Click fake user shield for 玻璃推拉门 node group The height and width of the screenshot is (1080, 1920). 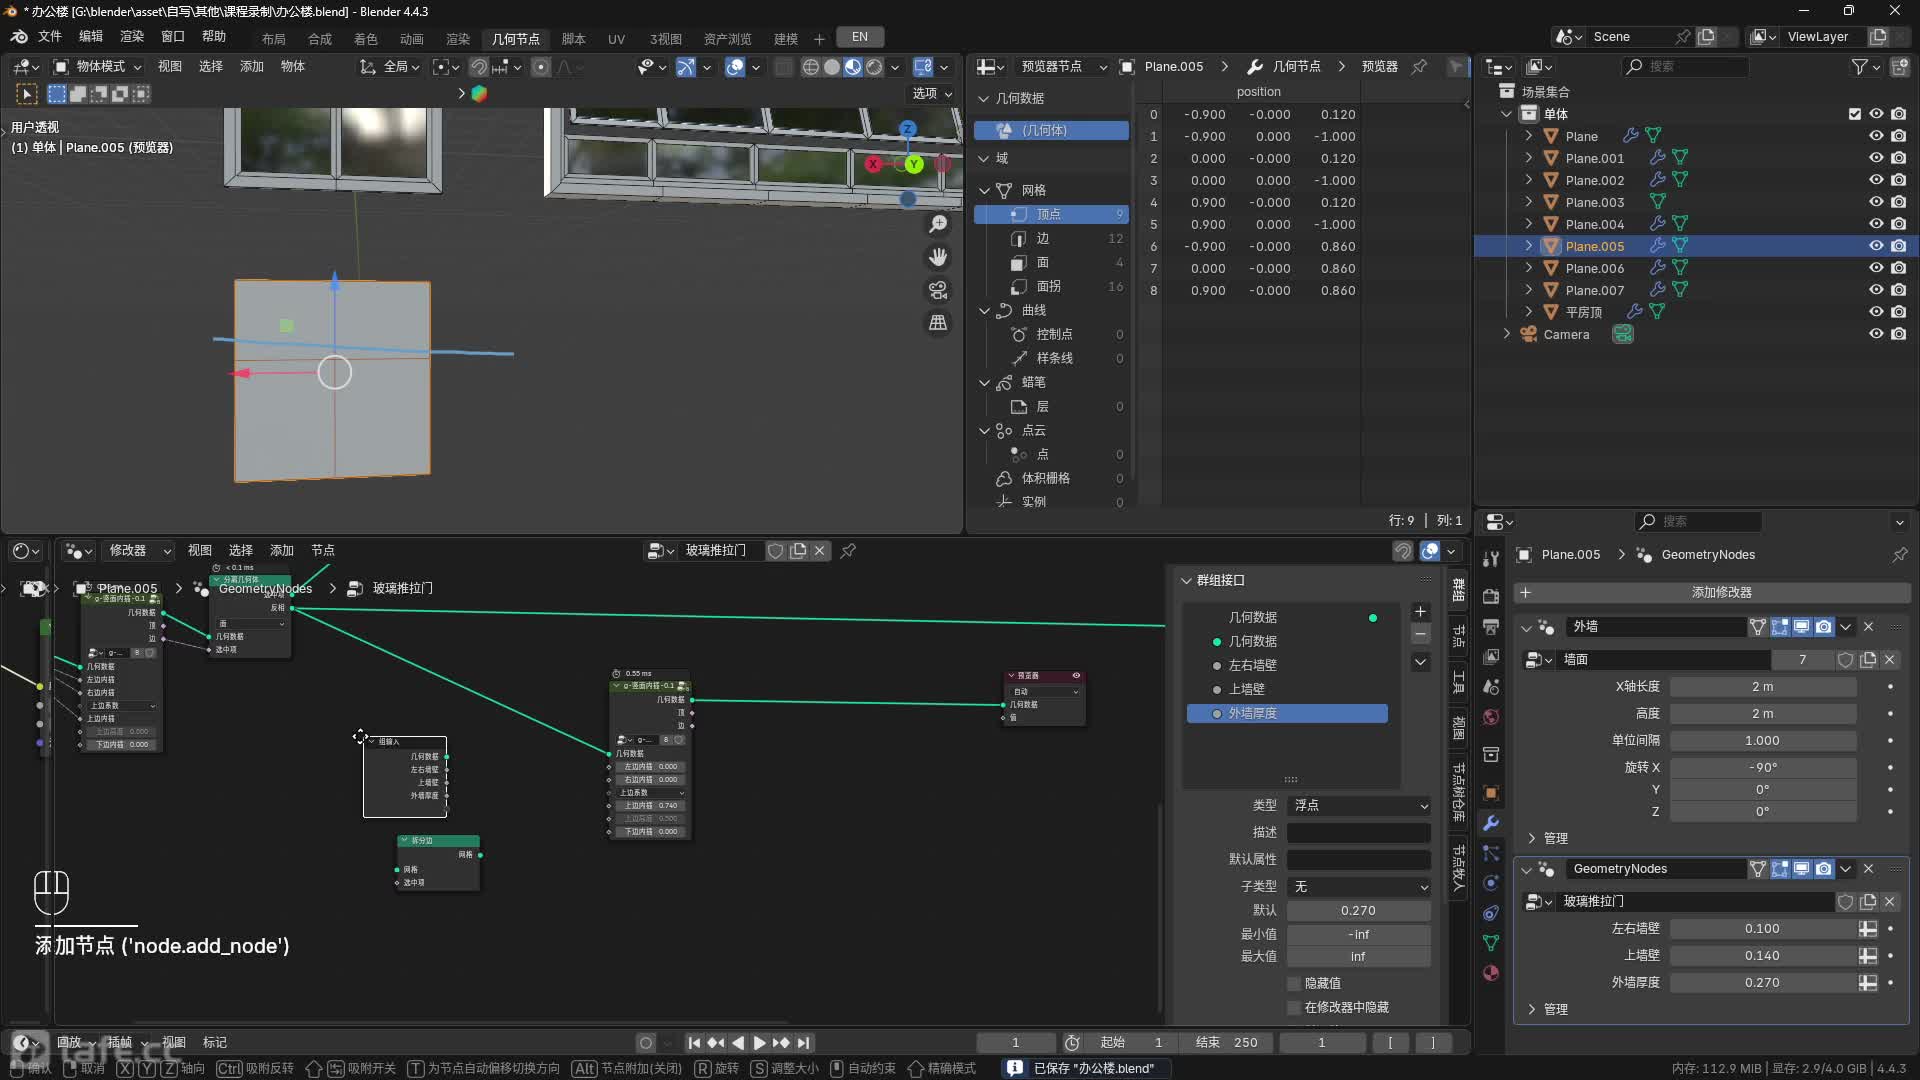pos(775,551)
